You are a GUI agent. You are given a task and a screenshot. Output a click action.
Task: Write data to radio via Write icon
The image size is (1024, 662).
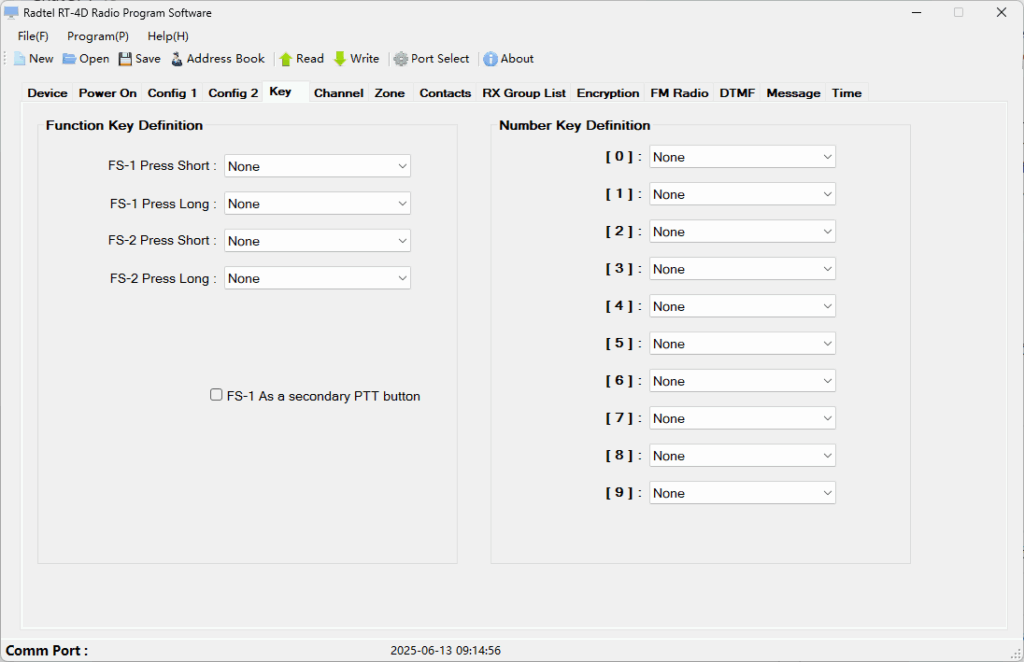tap(340, 59)
